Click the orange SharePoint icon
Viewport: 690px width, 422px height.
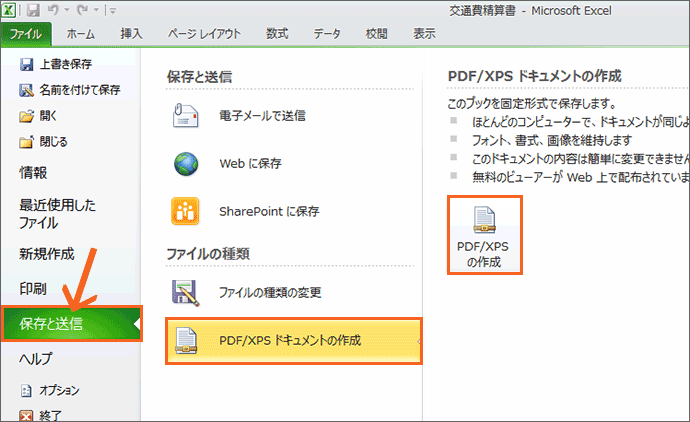pyautogui.click(x=185, y=211)
